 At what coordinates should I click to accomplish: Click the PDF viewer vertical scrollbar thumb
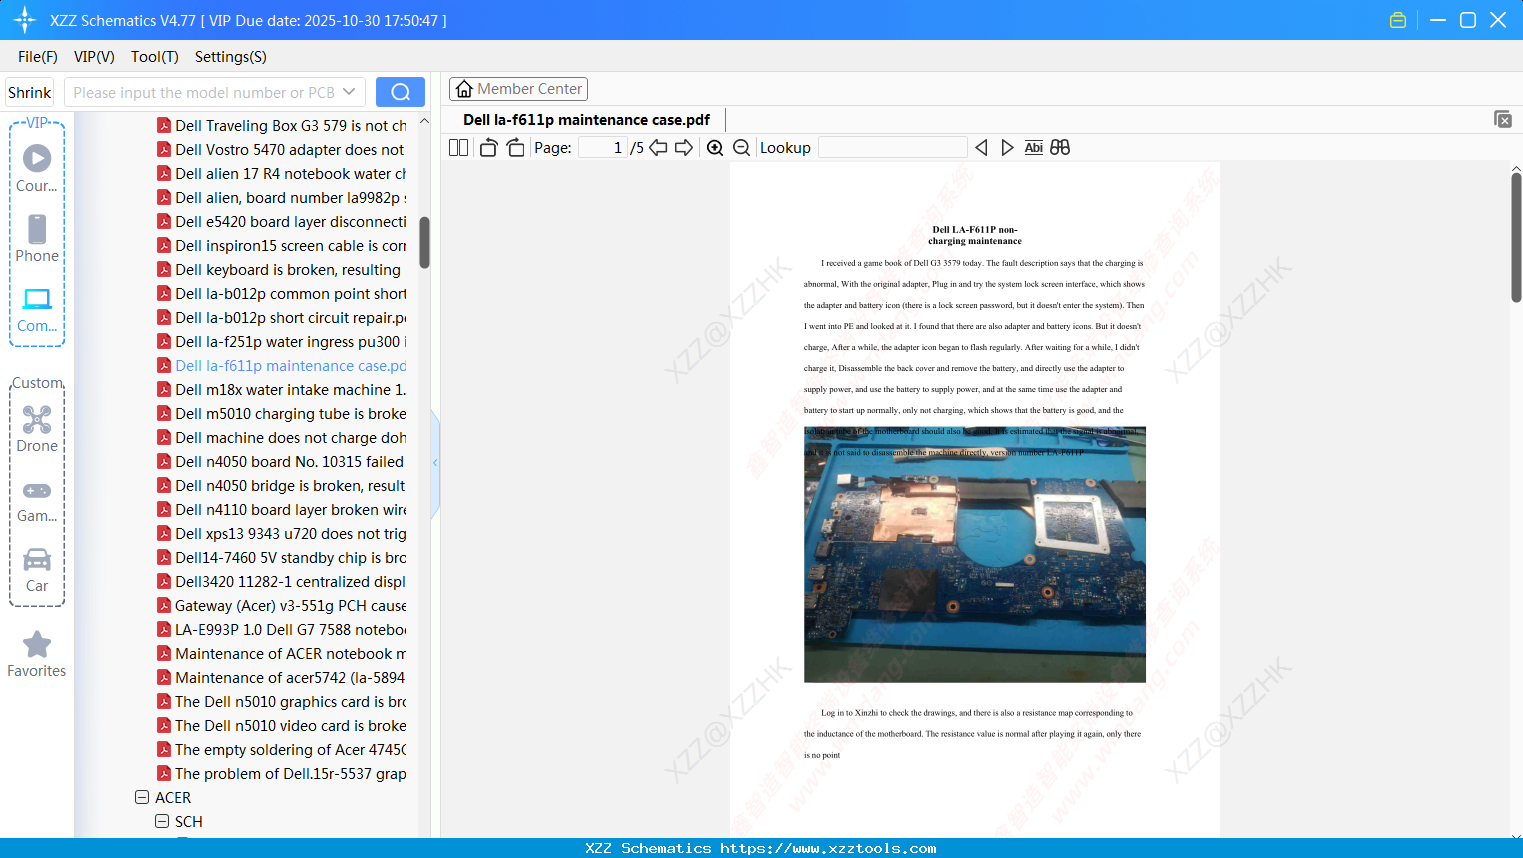click(x=1516, y=237)
